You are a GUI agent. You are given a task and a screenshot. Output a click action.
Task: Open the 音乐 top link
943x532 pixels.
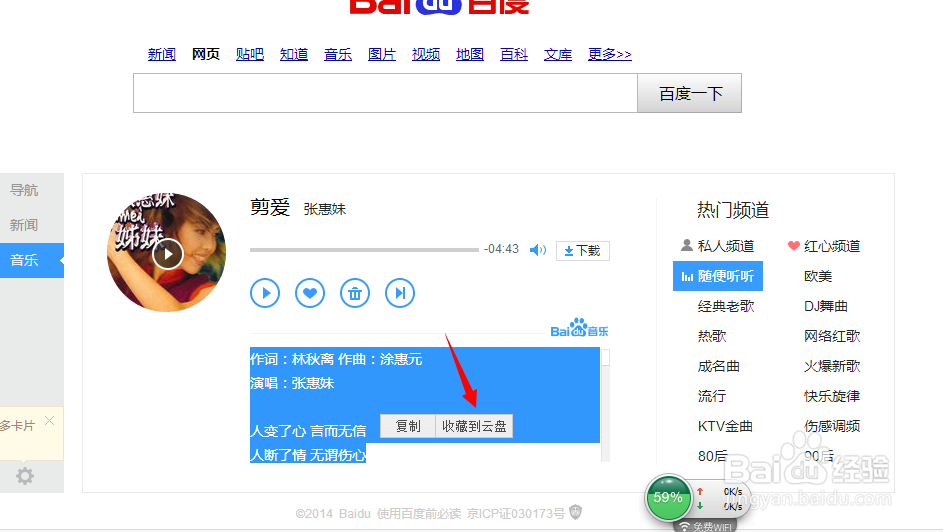337,54
